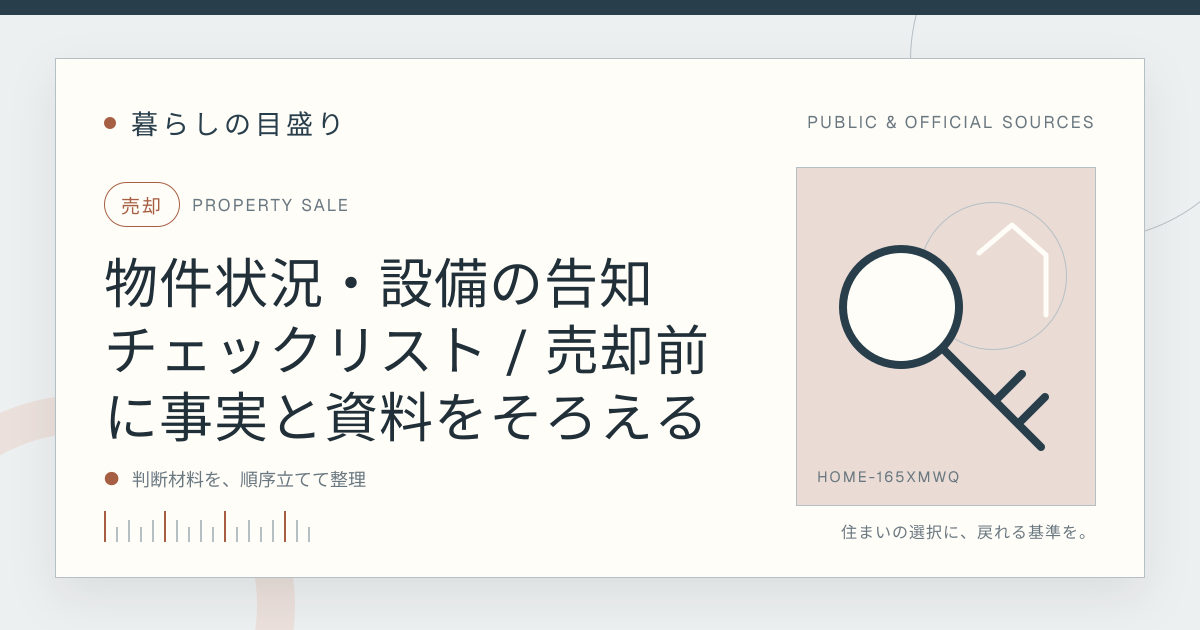The image size is (1200, 630).
Task: Click PUBLIC & OFFICIAL SOURCES text
Action: pos(951,123)
